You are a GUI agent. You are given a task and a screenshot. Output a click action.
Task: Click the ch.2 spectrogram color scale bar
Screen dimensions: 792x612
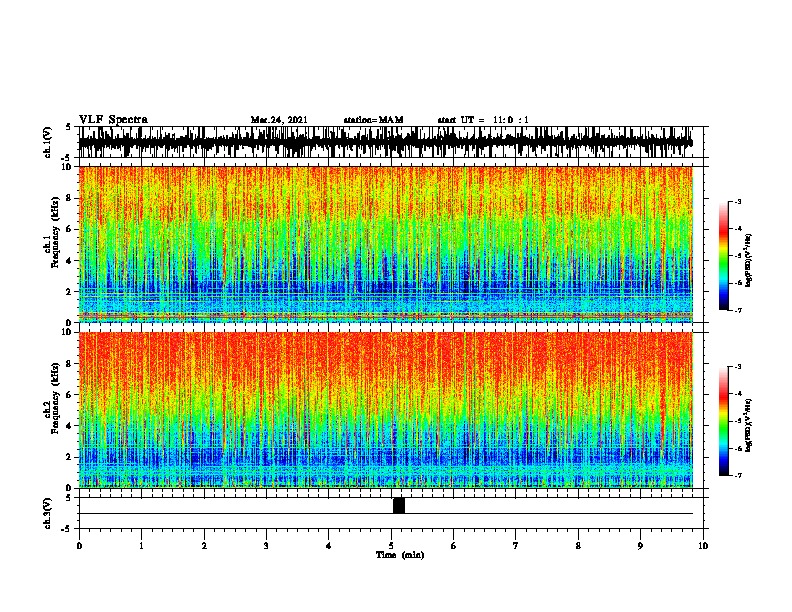(x=724, y=421)
